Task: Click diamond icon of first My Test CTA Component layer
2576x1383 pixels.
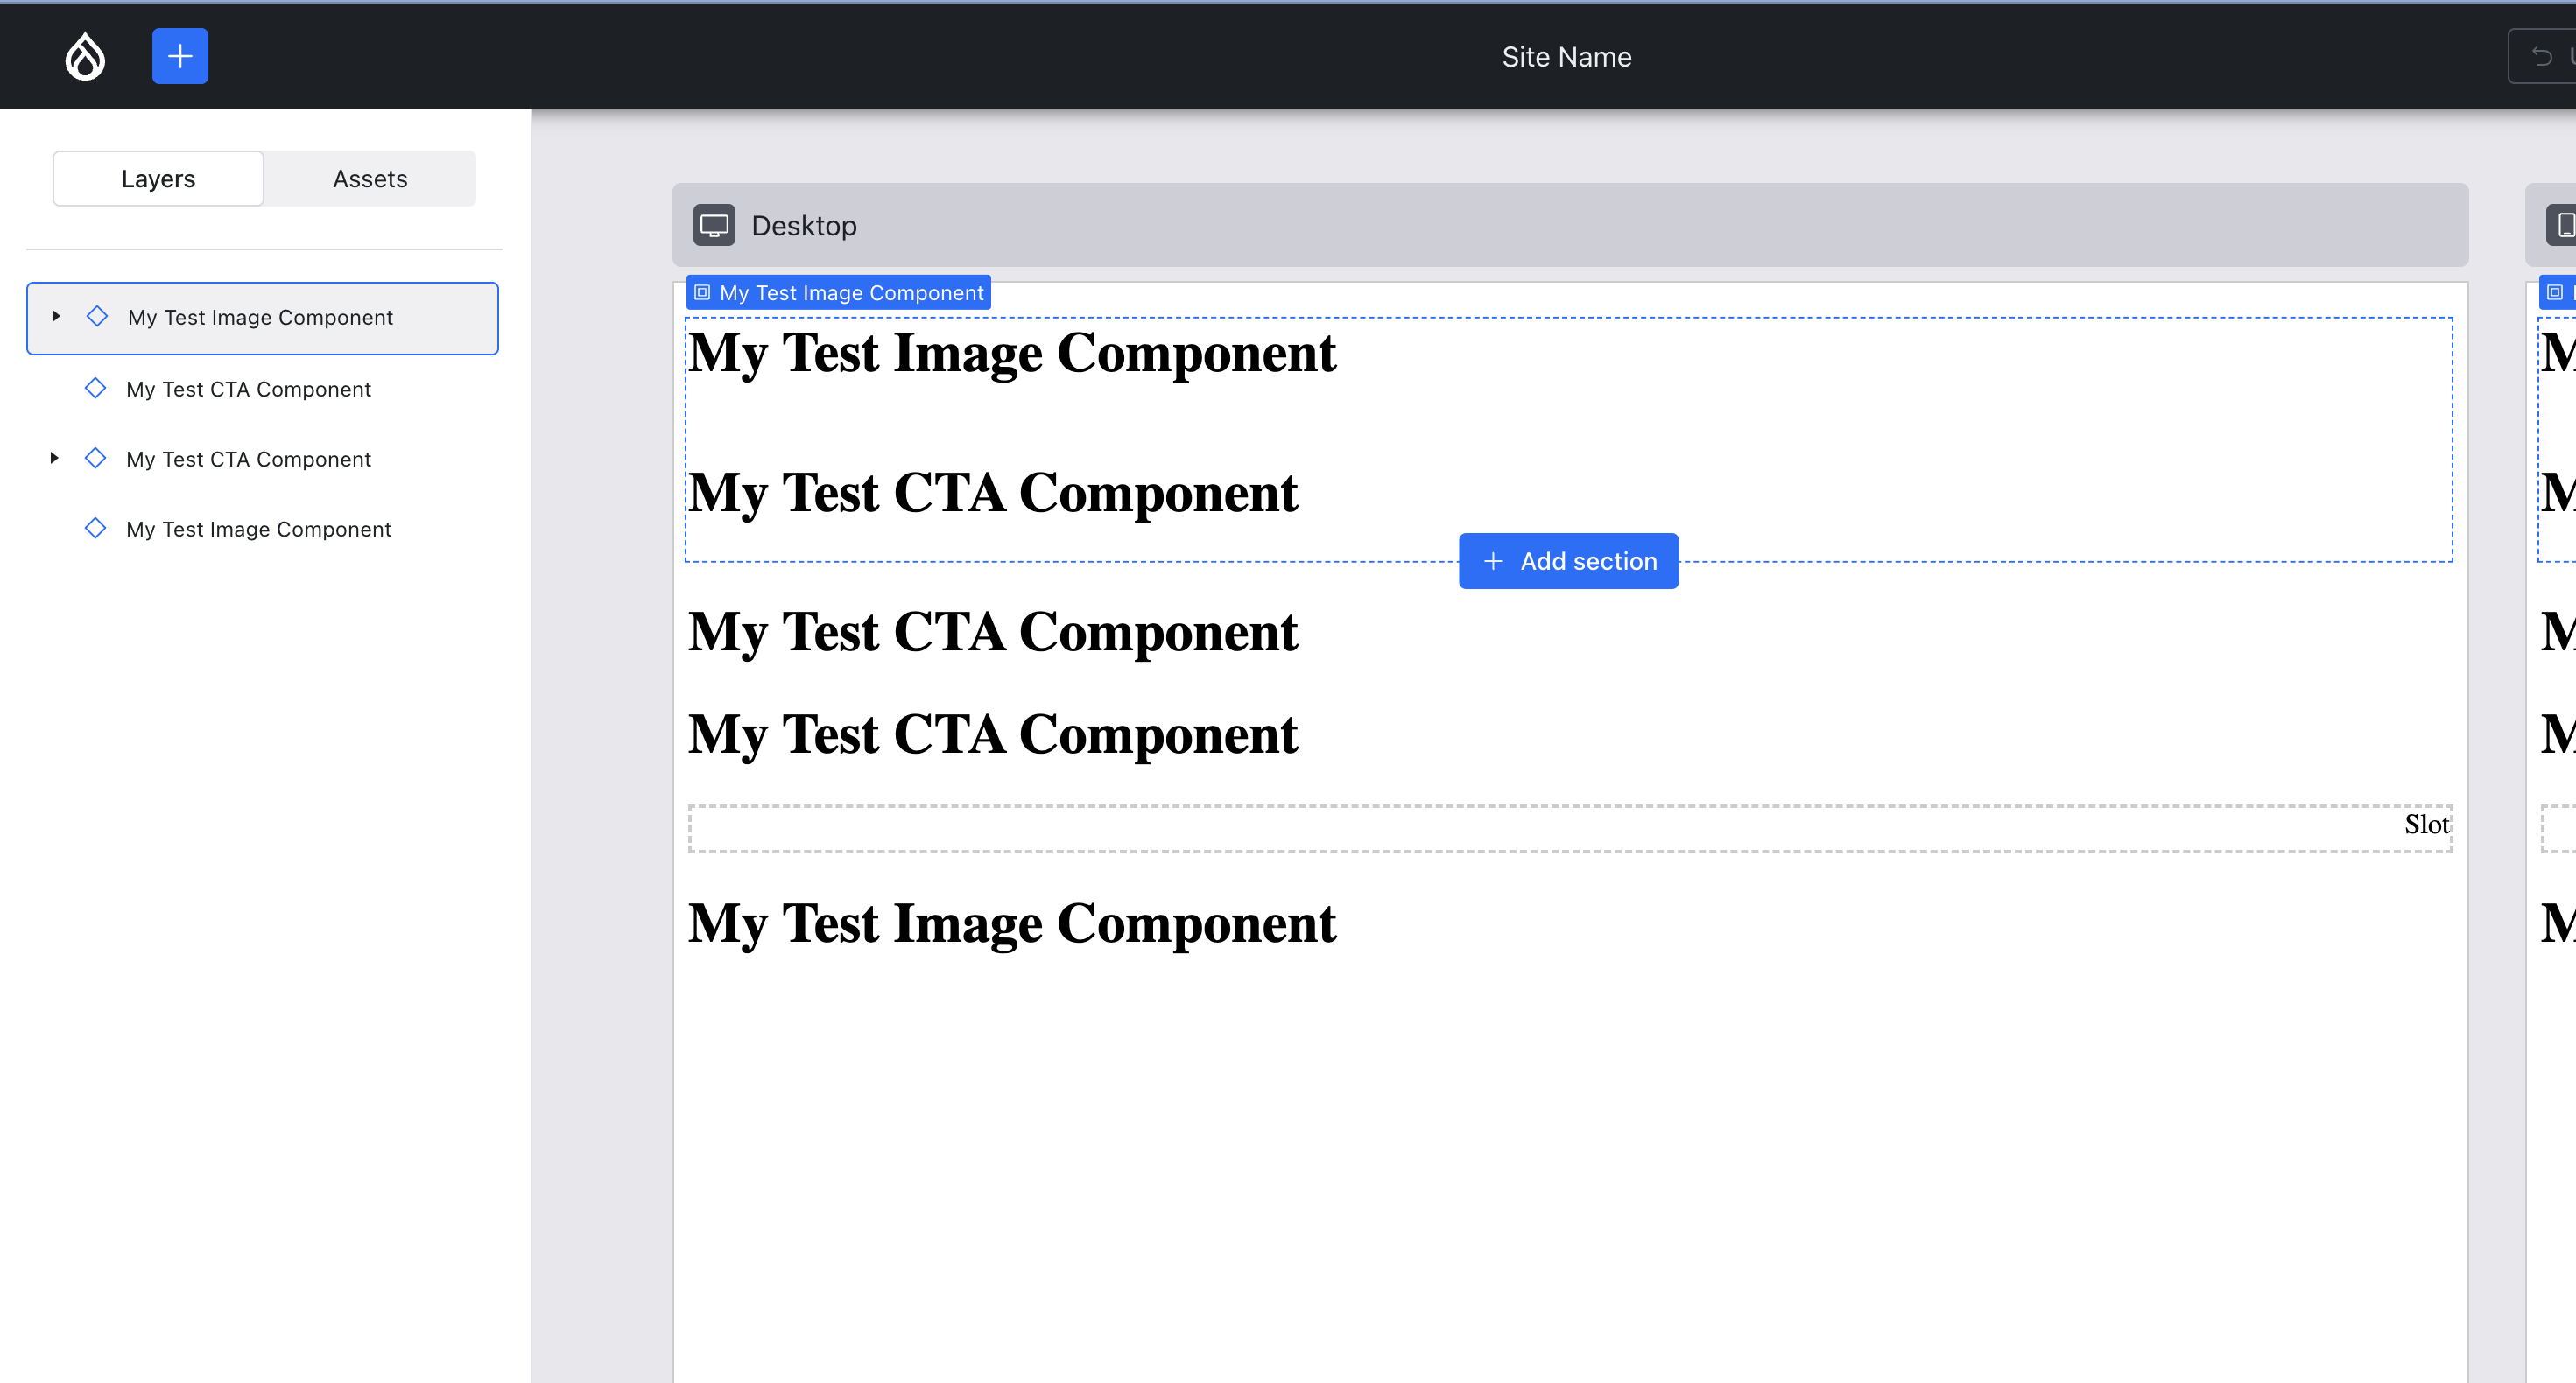Action: pos(95,388)
